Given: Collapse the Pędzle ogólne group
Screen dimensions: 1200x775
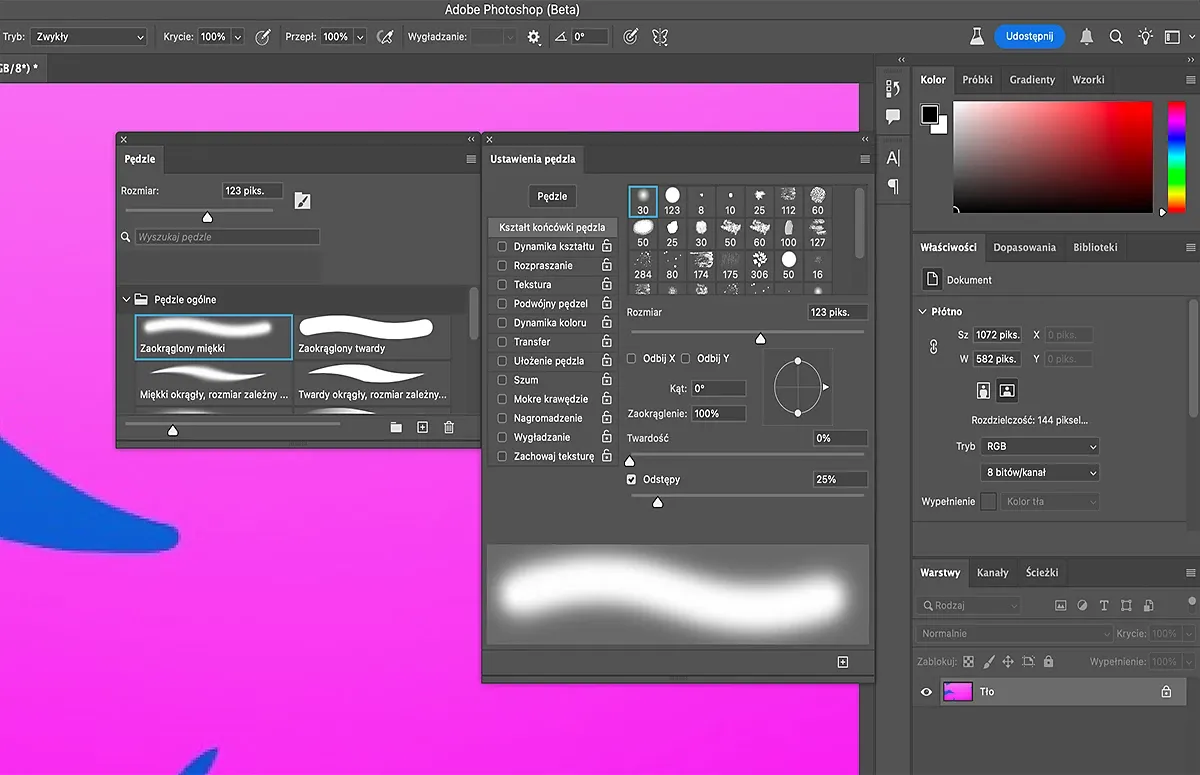Looking at the screenshot, I should (126, 298).
